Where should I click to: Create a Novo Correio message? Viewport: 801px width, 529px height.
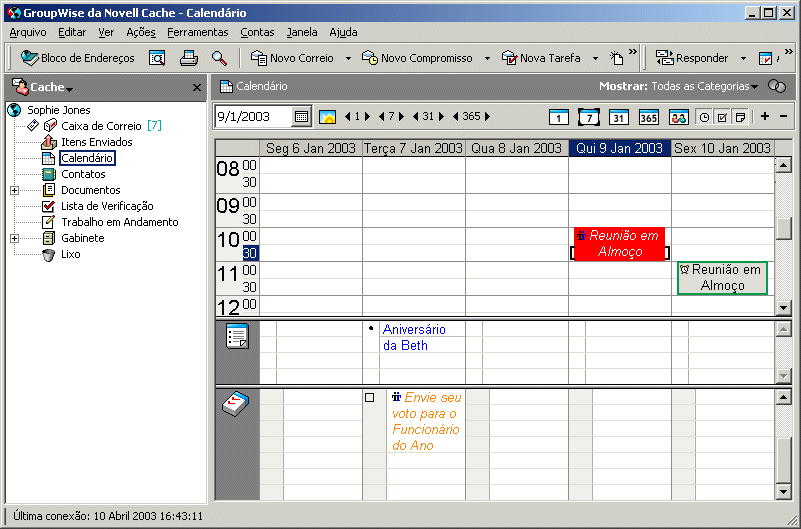292,58
